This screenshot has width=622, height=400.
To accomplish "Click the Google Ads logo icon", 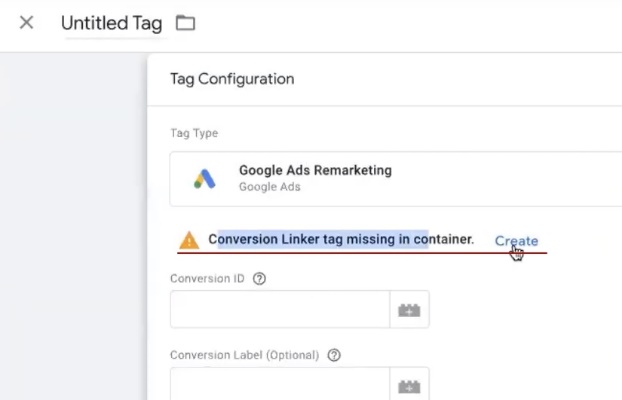I will click(204, 179).
